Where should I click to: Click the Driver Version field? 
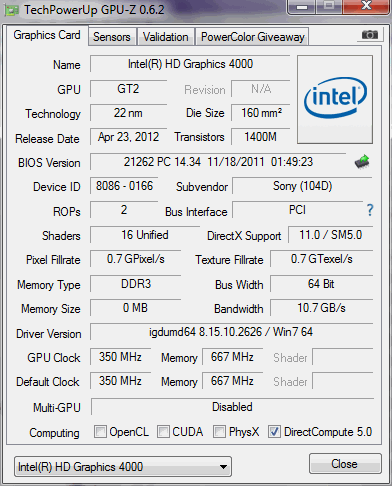(x=231, y=332)
